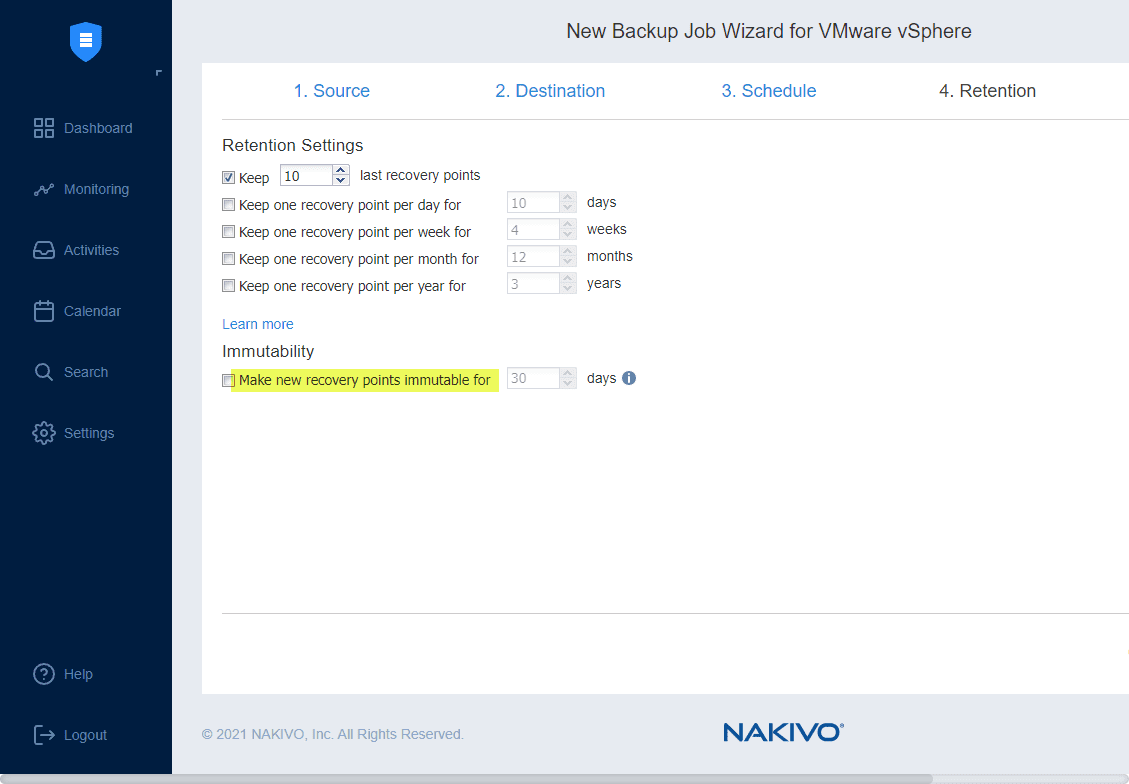1129x784 pixels.
Task: Click the wizard title text
Action: [x=768, y=31]
